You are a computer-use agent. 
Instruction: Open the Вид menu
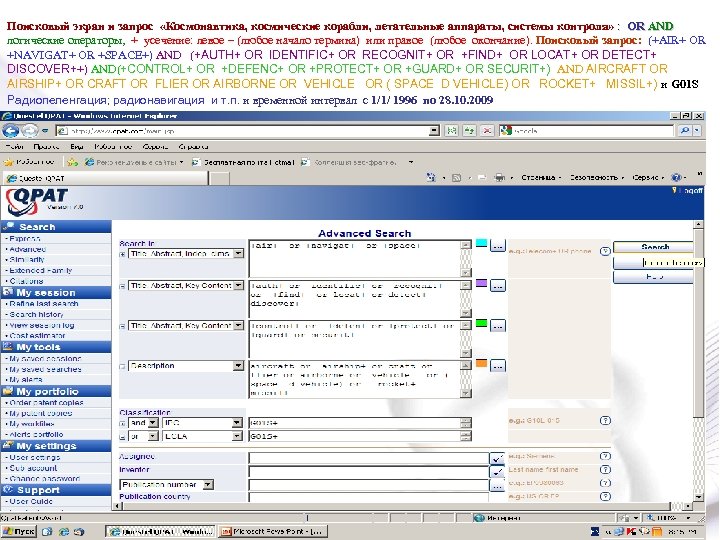(x=77, y=146)
